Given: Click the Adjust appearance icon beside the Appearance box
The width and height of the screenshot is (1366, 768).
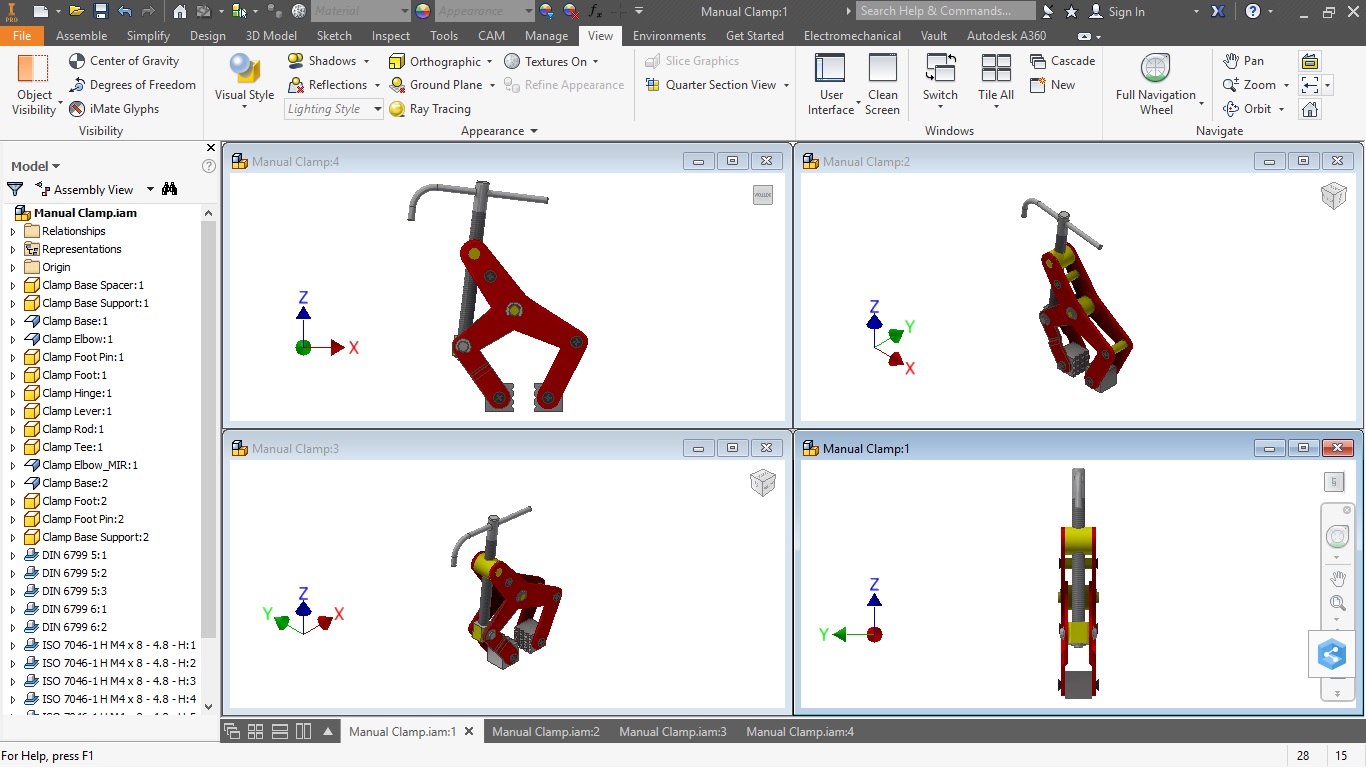Looking at the screenshot, I should pyautogui.click(x=547, y=11).
